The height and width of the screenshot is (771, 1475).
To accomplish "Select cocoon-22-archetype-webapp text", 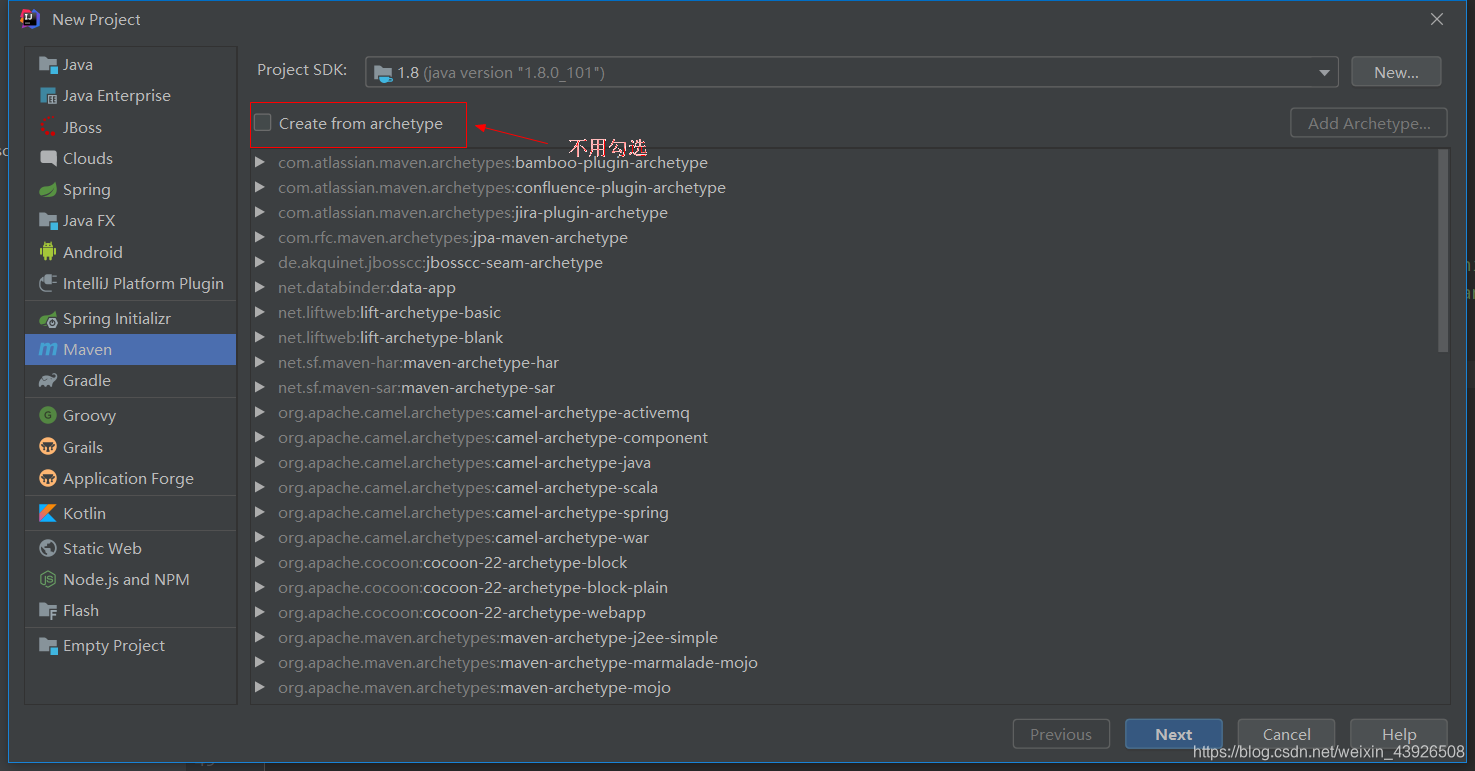I will (x=535, y=612).
